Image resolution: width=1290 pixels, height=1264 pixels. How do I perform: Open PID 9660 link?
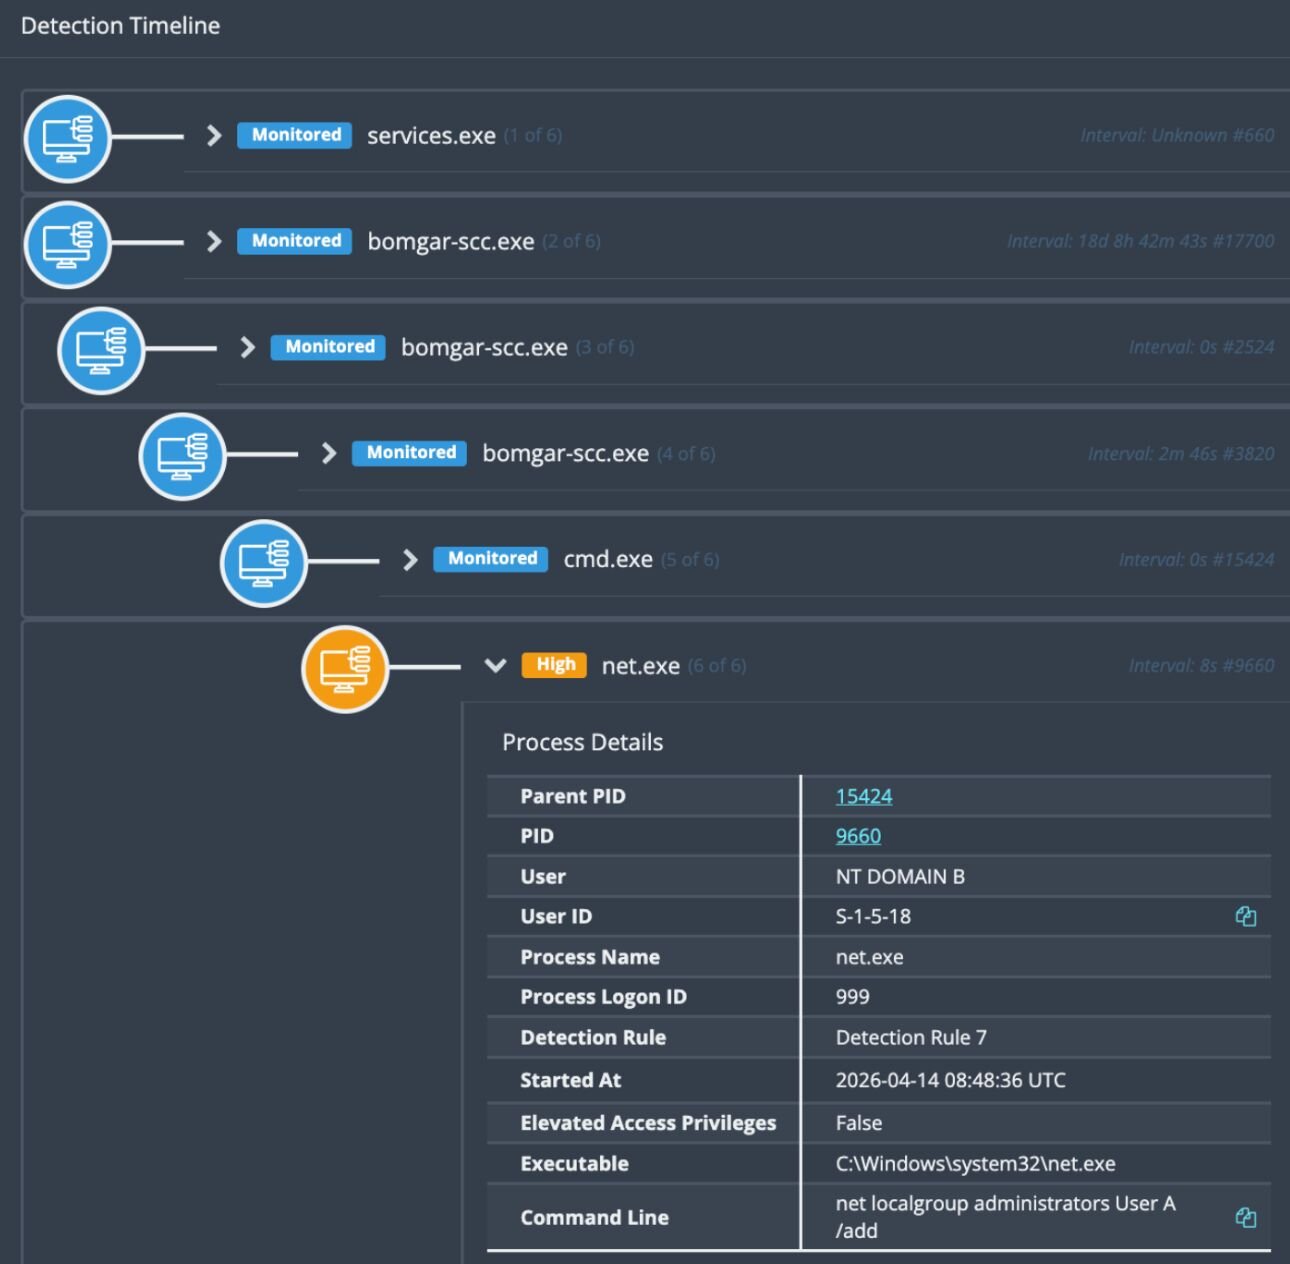click(858, 836)
